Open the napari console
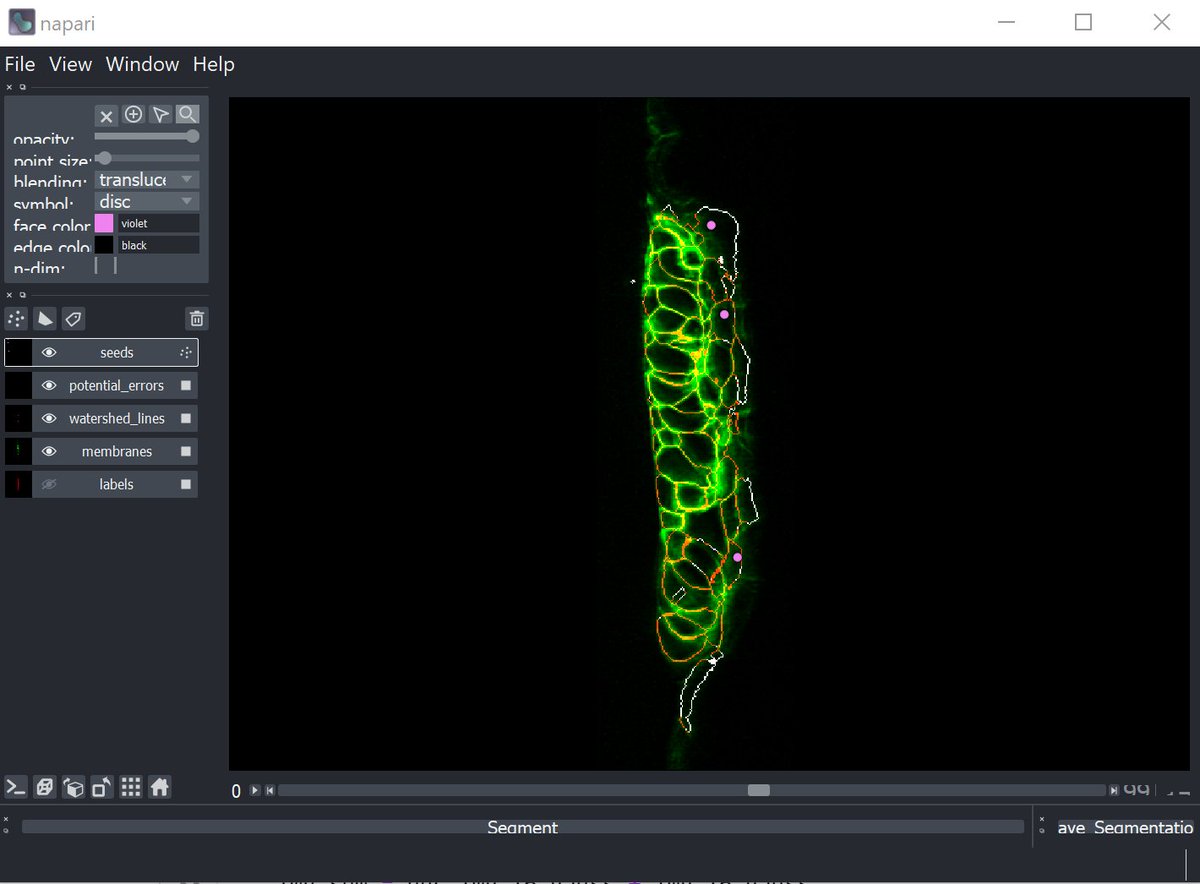The width and height of the screenshot is (1200, 884). pos(16,787)
